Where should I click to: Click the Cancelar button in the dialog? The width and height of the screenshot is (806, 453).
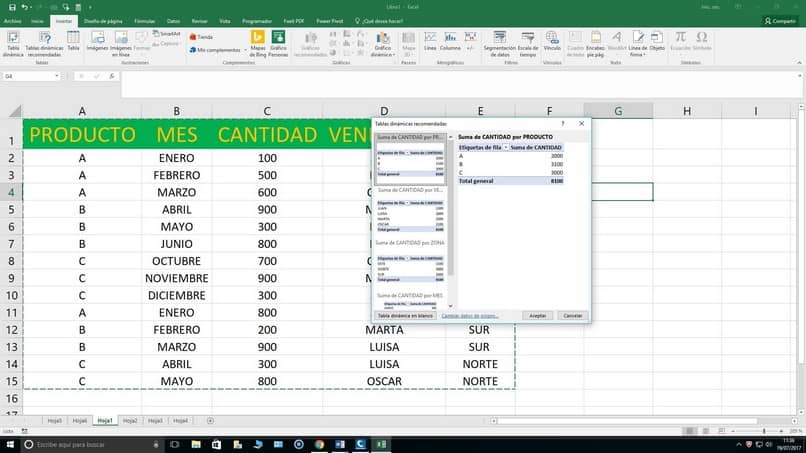coord(573,316)
